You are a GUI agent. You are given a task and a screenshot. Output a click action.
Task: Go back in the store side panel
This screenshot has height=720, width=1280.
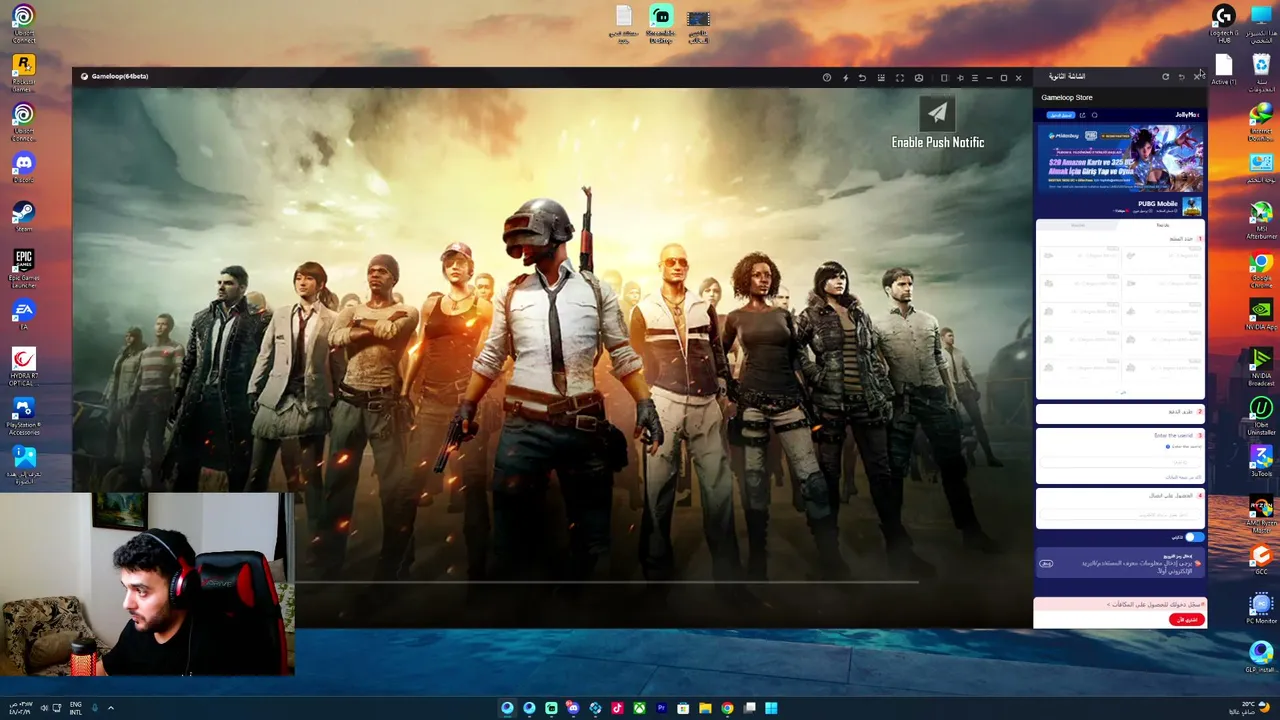coord(1181,77)
